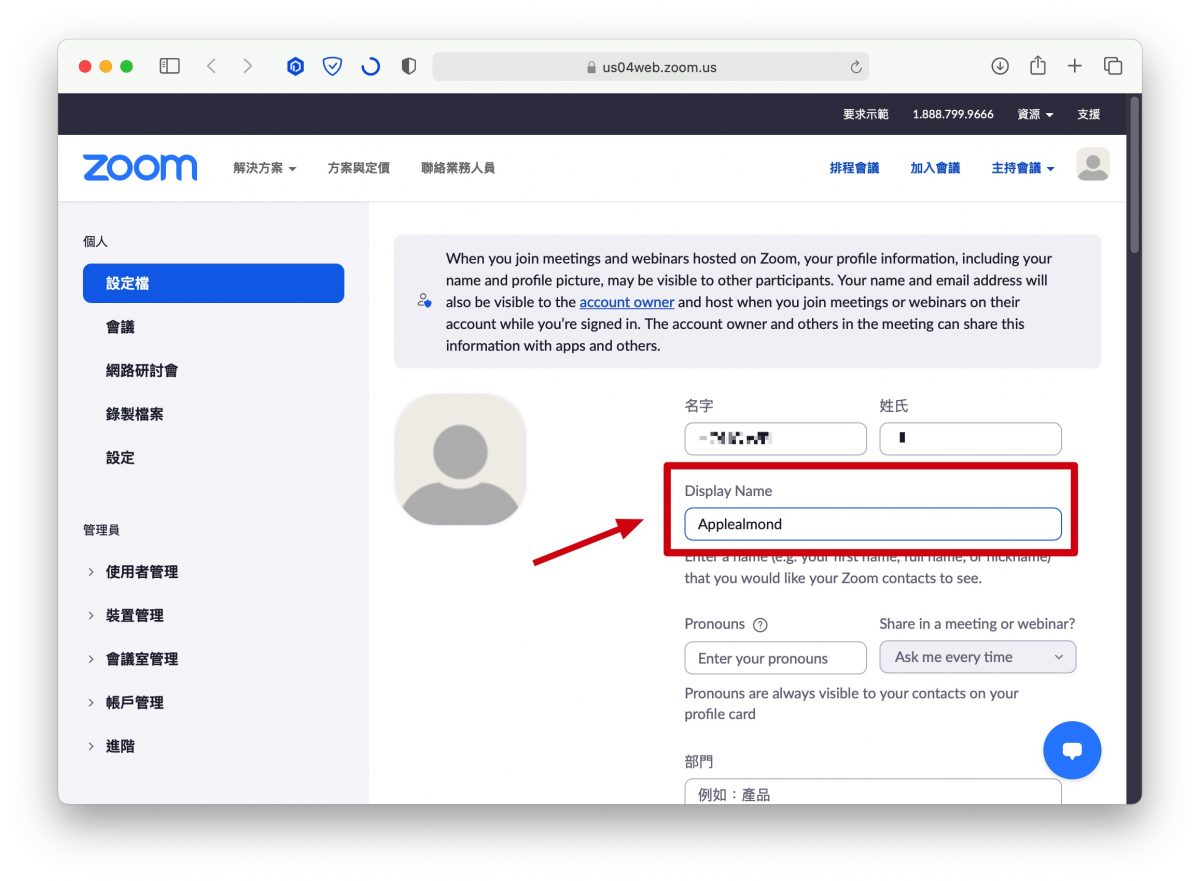Click the Enter your pronouns field

pyautogui.click(x=775, y=658)
